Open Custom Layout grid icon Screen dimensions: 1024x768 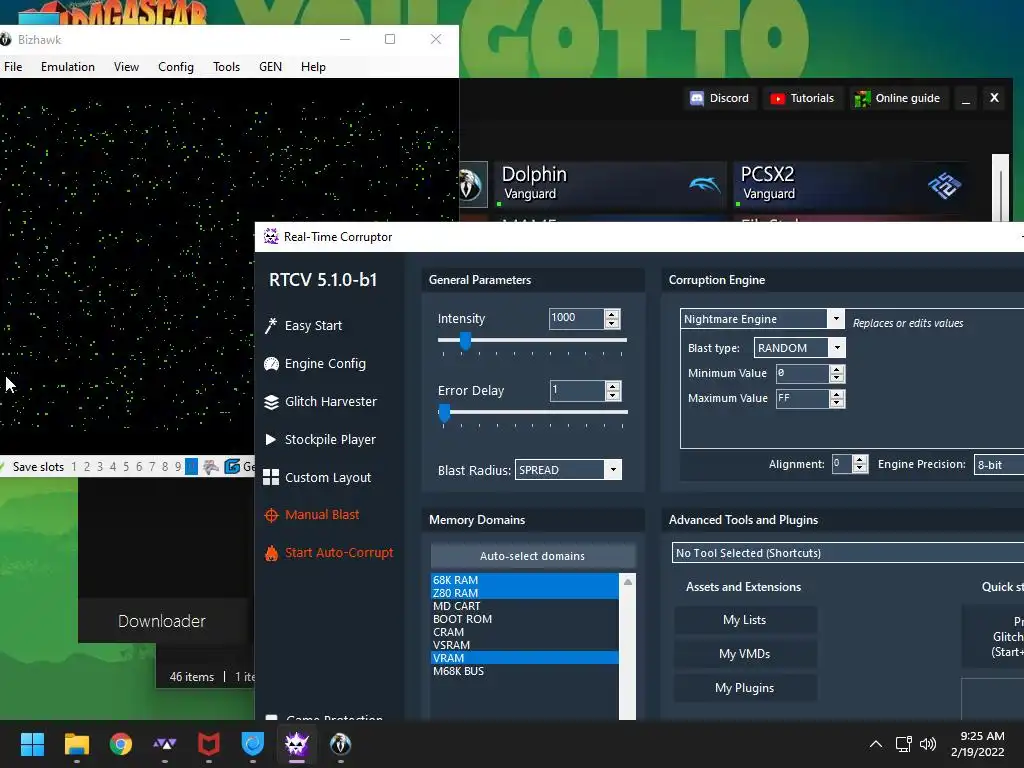coord(271,477)
